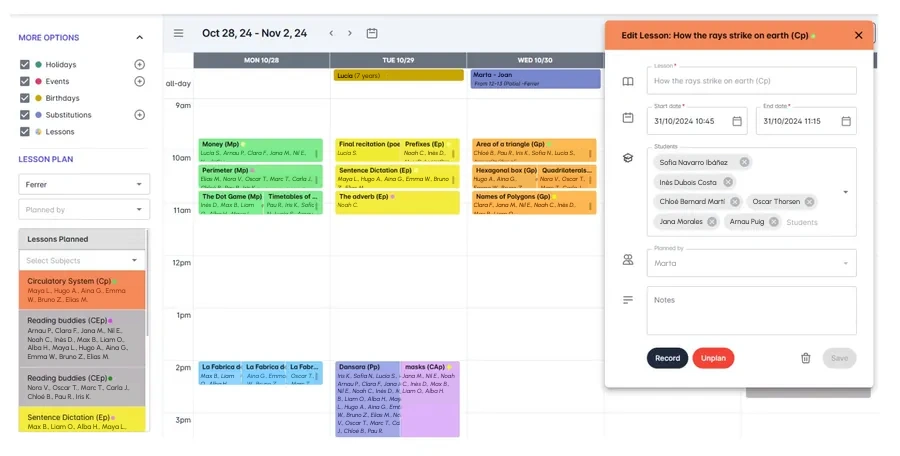The image size is (900, 456).
Task: Open Lucia (7 years) birthday event
Action: (x=399, y=75)
